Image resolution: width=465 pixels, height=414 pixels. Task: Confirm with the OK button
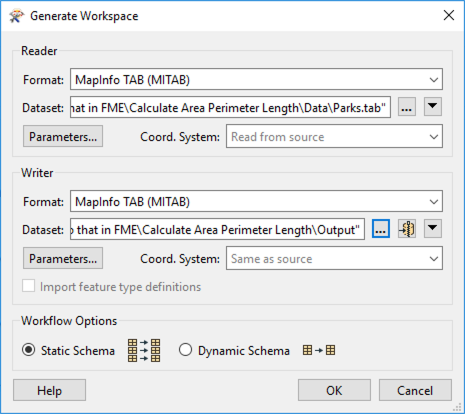pos(334,390)
